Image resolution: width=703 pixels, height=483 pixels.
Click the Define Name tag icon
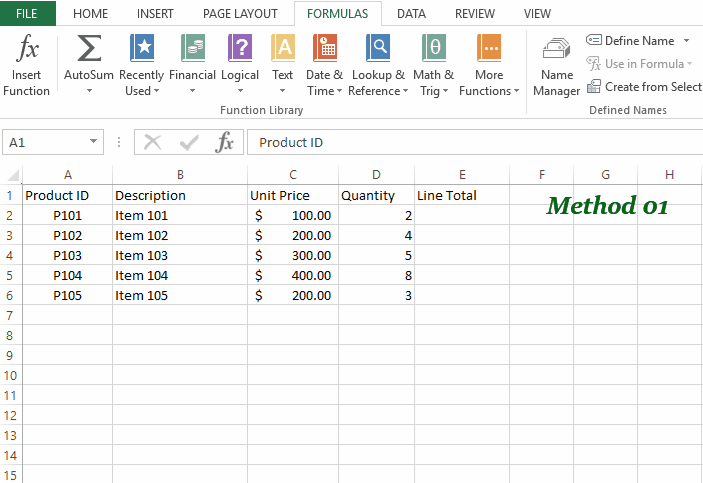point(594,40)
